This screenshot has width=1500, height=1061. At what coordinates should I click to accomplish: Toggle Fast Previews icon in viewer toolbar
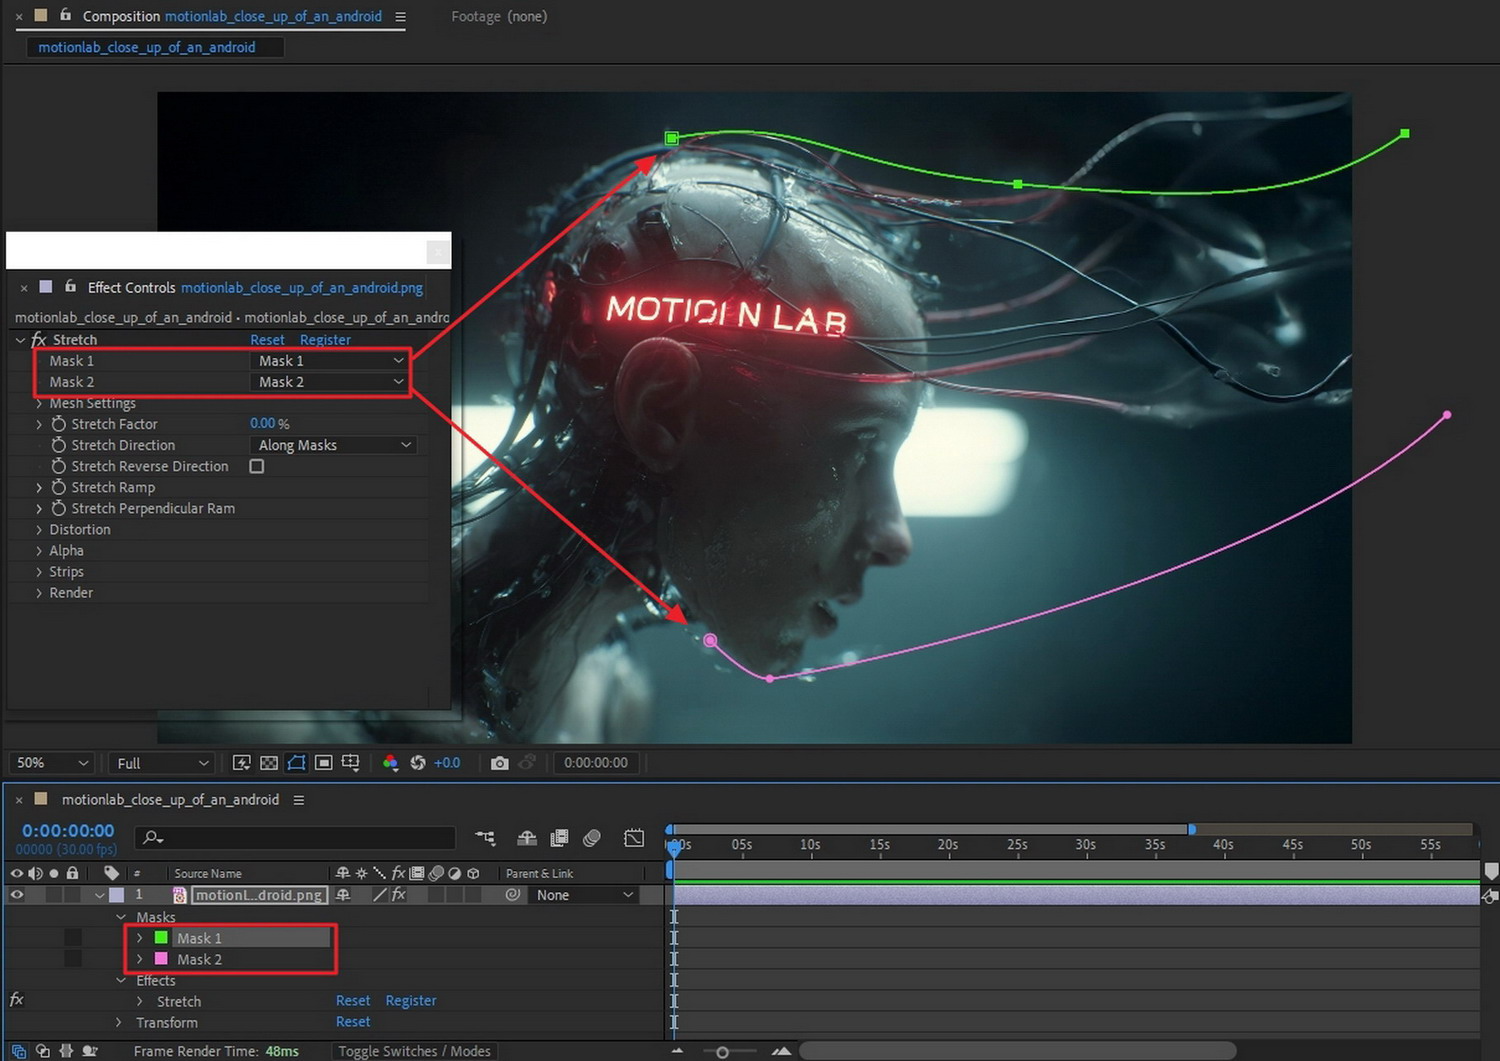[241, 763]
